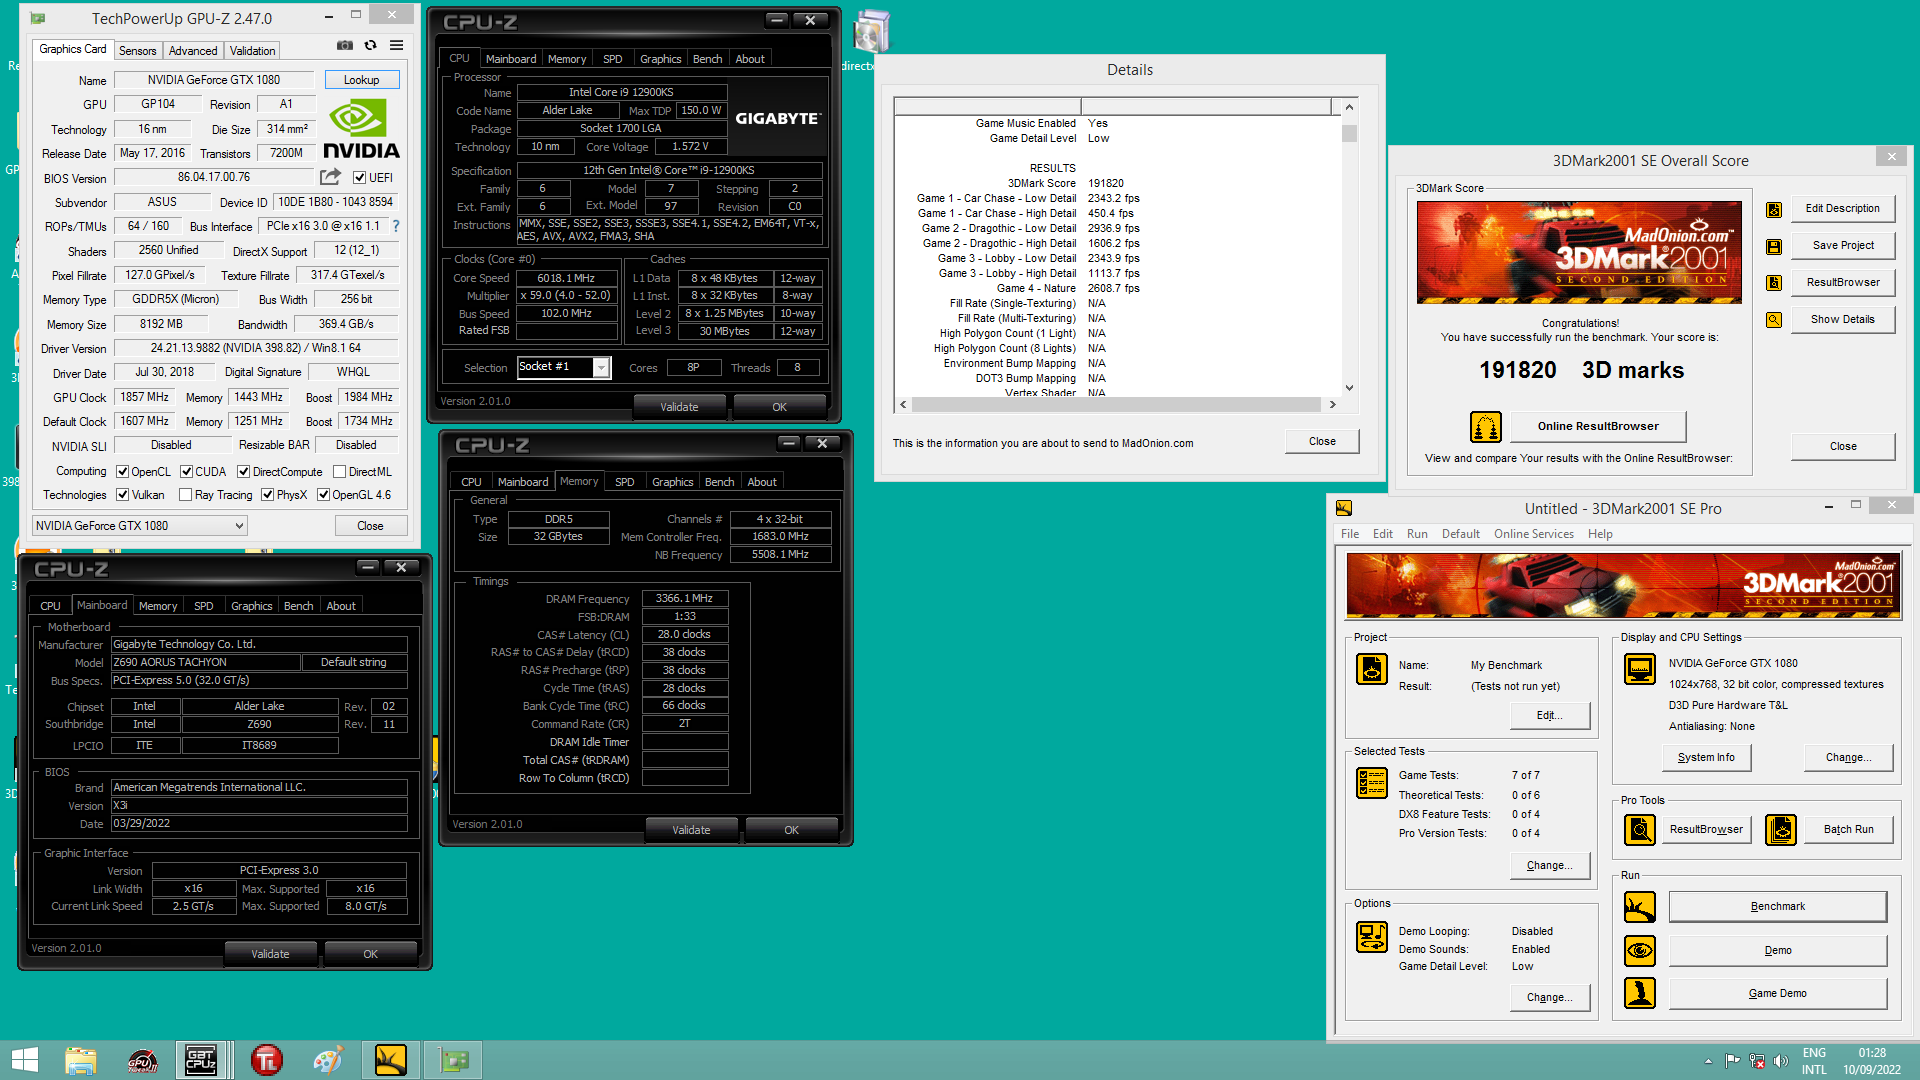Click Validate in CPU-Z CPU window
This screenshot has height=1080, width=1920.
679,407
